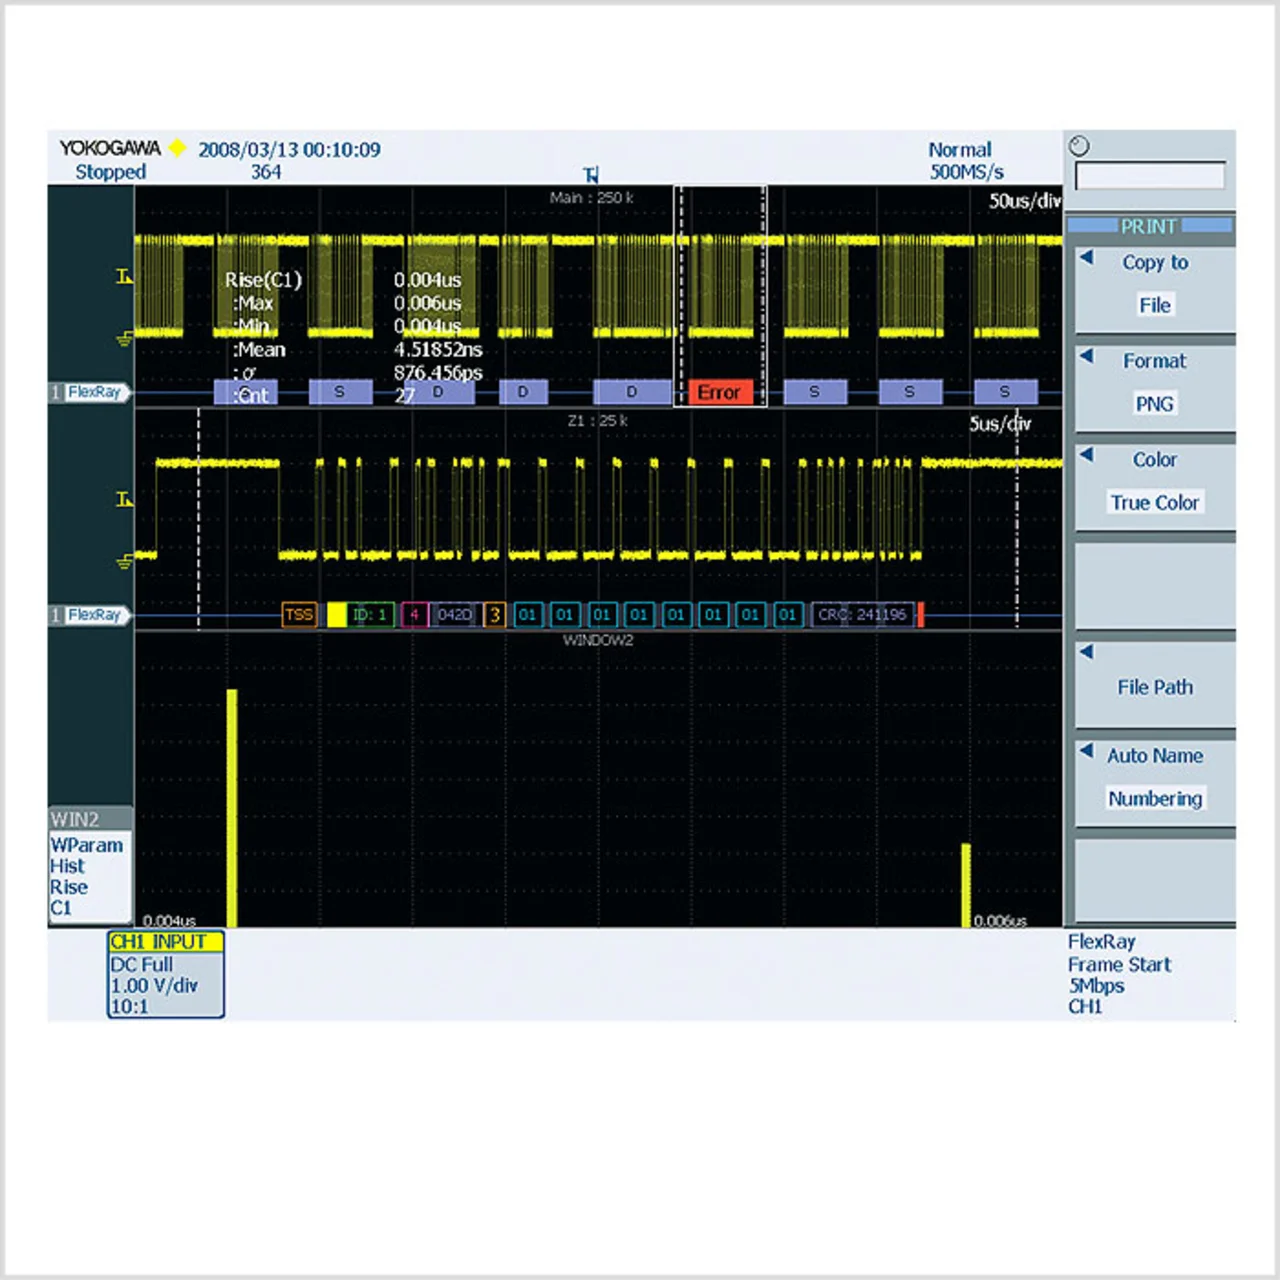Open the PRINT menu header

pos(1149,226)
